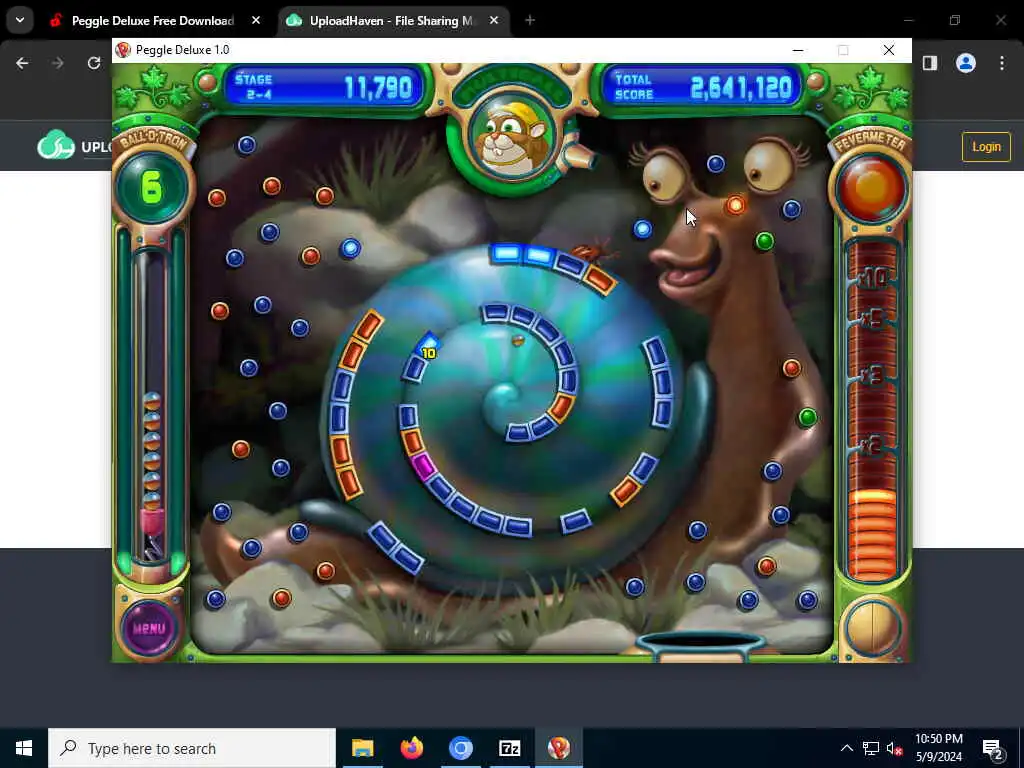Open Chrome from the taskbar
The height and width of the screenshot is (768, 1024).
coord(460,748)
